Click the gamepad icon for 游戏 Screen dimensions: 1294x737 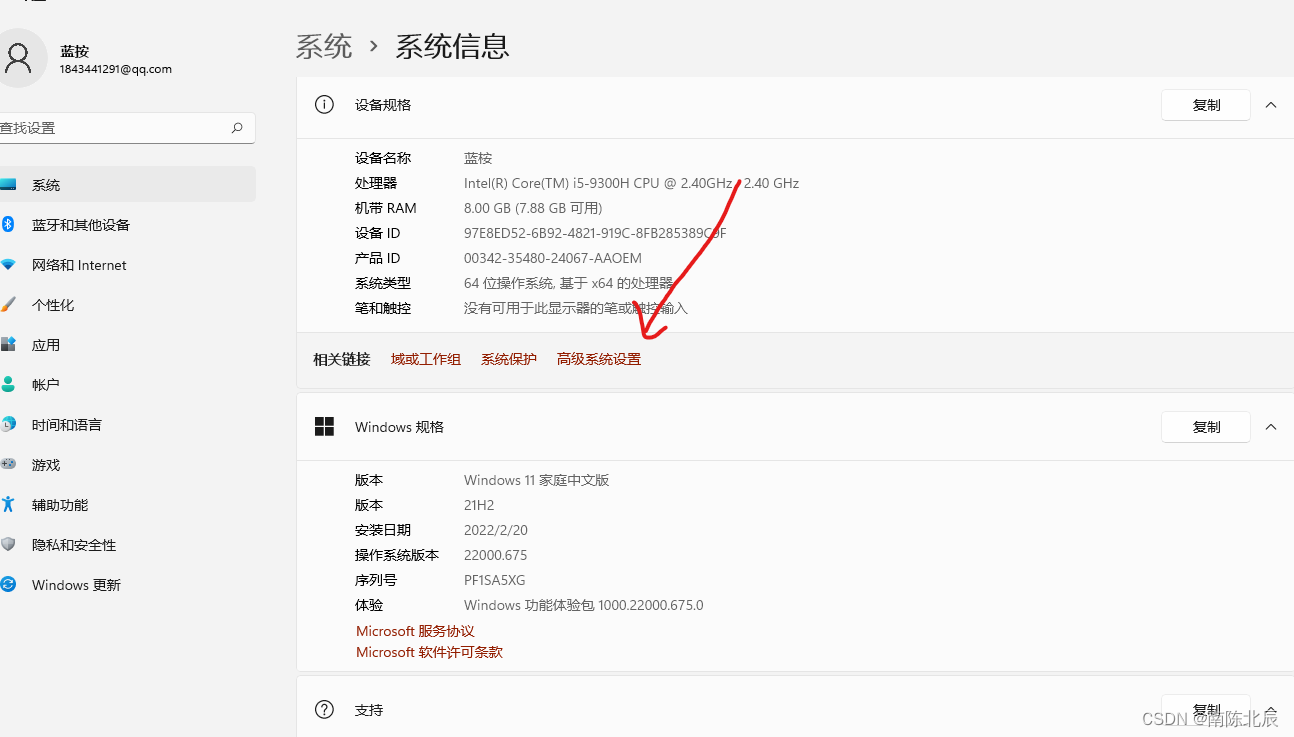click(8, 464)
